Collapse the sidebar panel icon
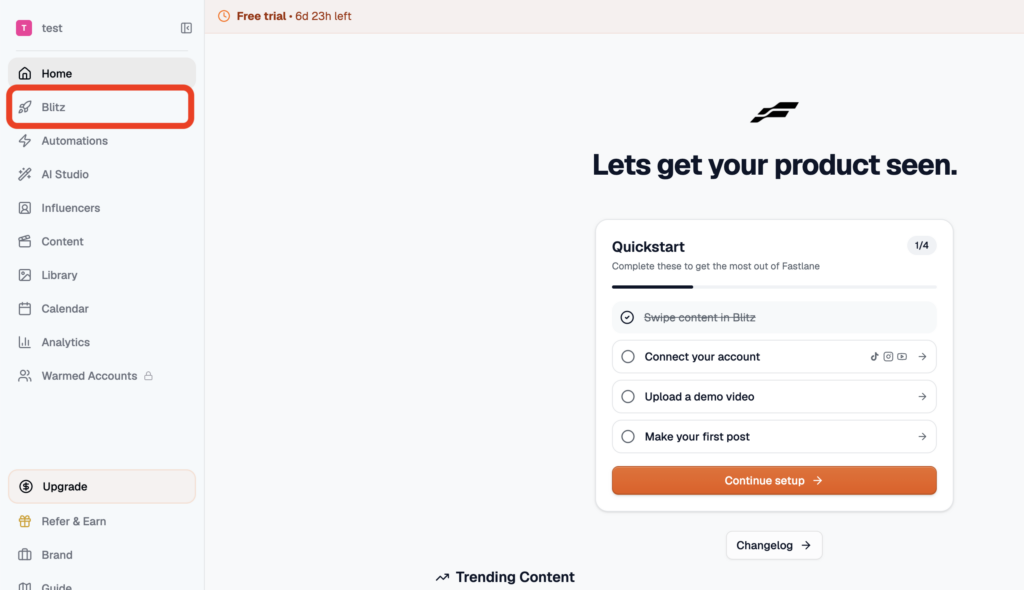 [x=186, y=28]
